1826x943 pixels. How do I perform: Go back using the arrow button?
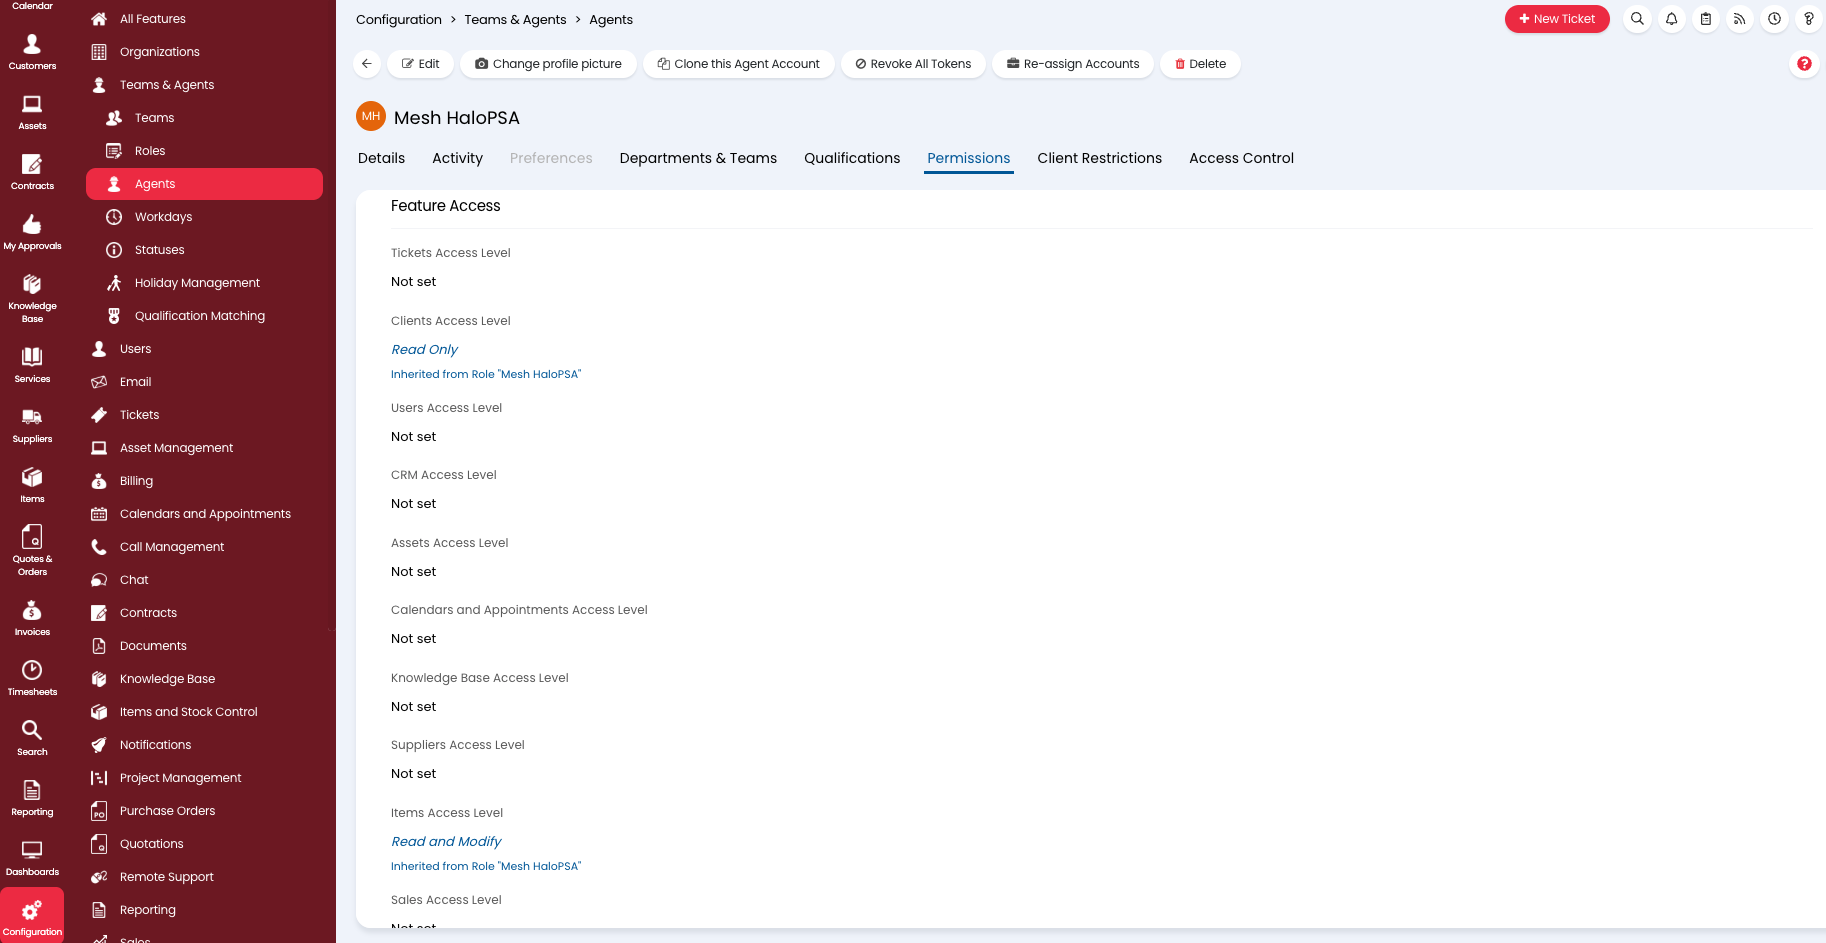coord(367,64)
